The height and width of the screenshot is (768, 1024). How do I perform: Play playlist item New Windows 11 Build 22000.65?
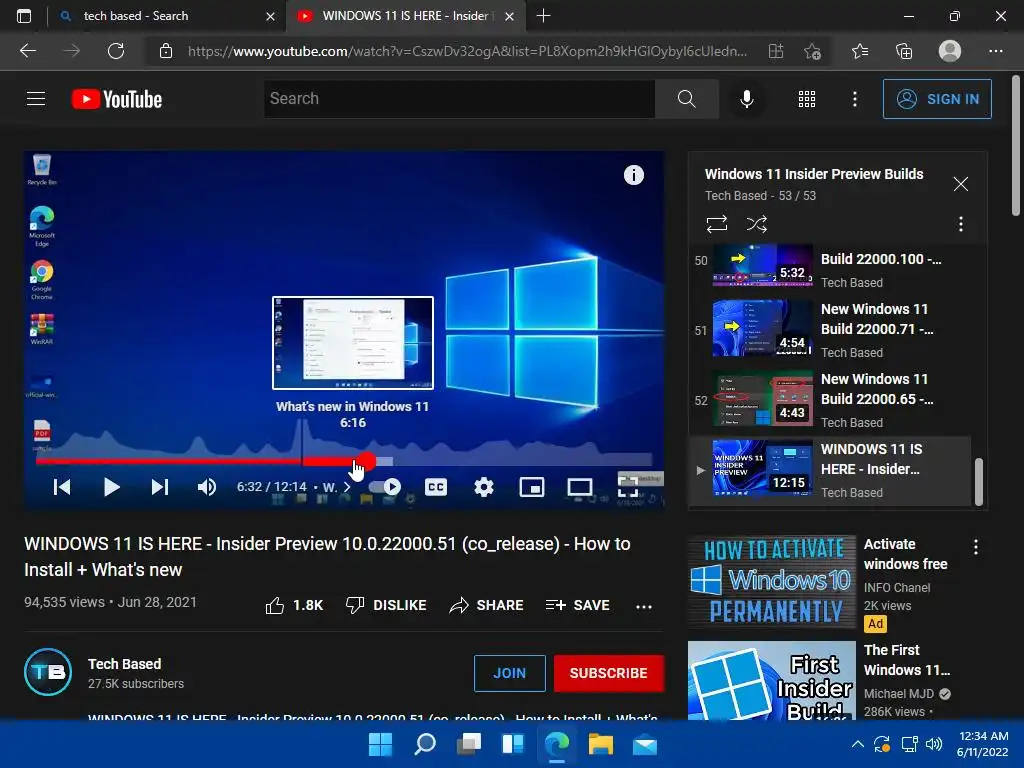click(x=830, y=400)
